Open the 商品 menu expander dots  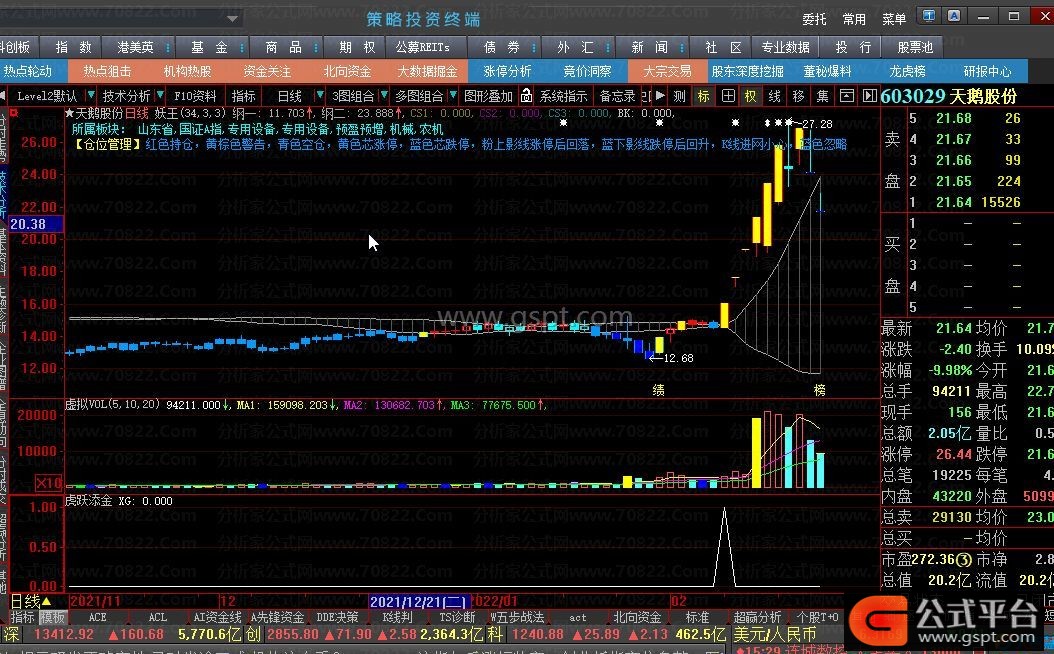tap(315, 48)
